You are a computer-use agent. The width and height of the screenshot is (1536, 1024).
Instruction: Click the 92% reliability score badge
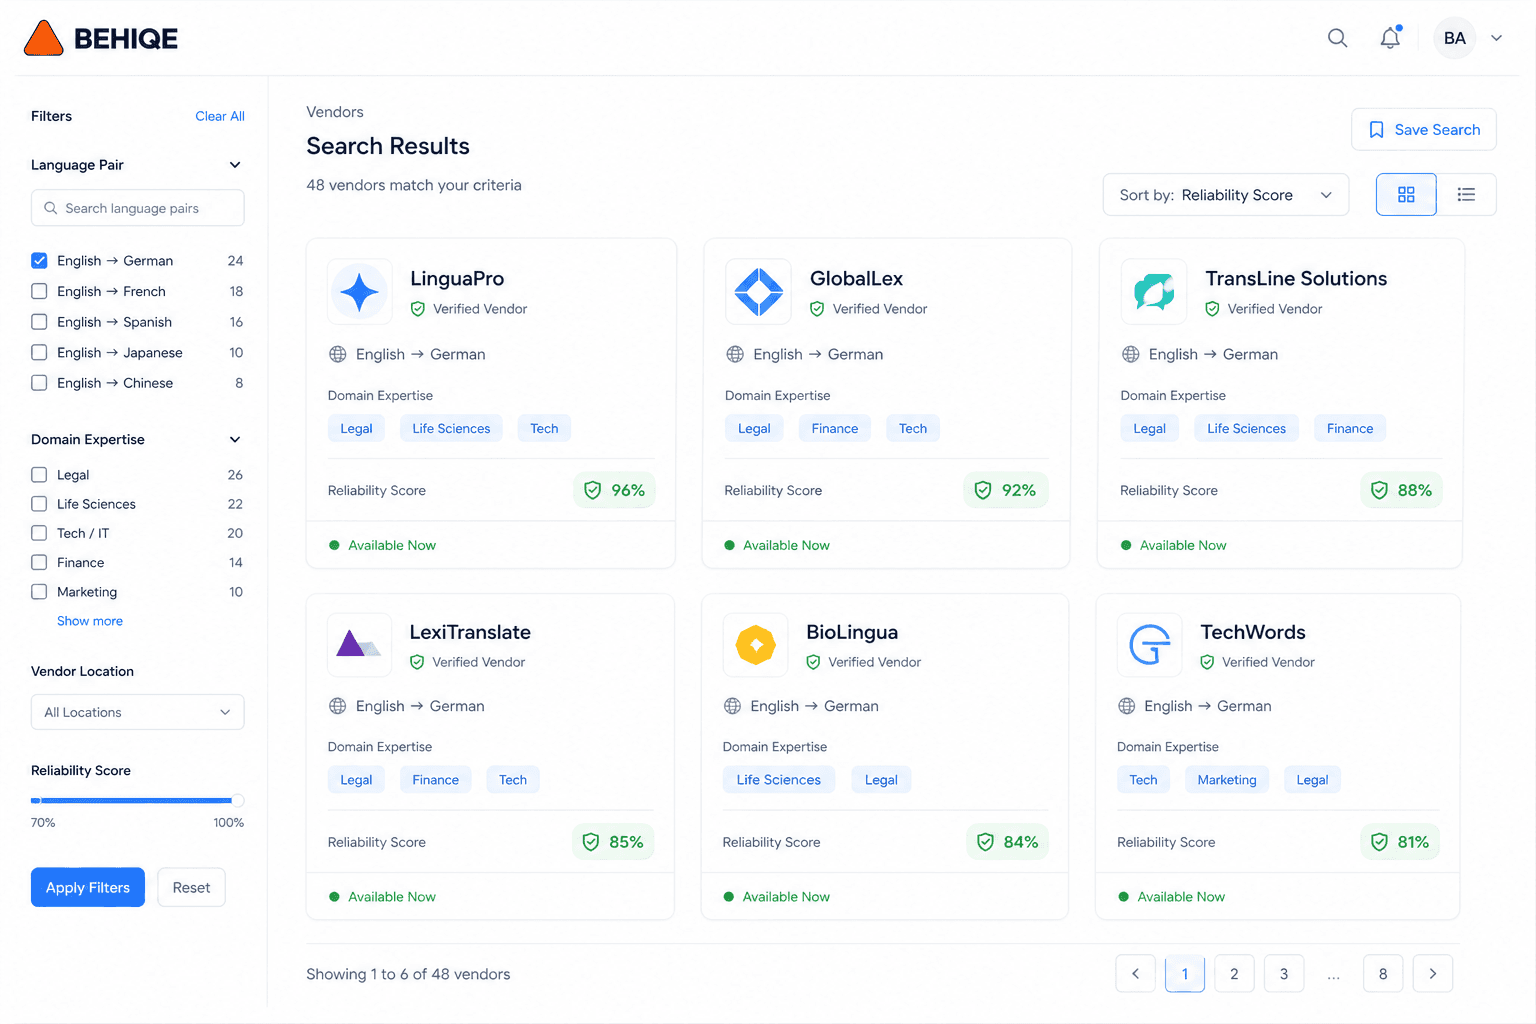[1006, 490]
